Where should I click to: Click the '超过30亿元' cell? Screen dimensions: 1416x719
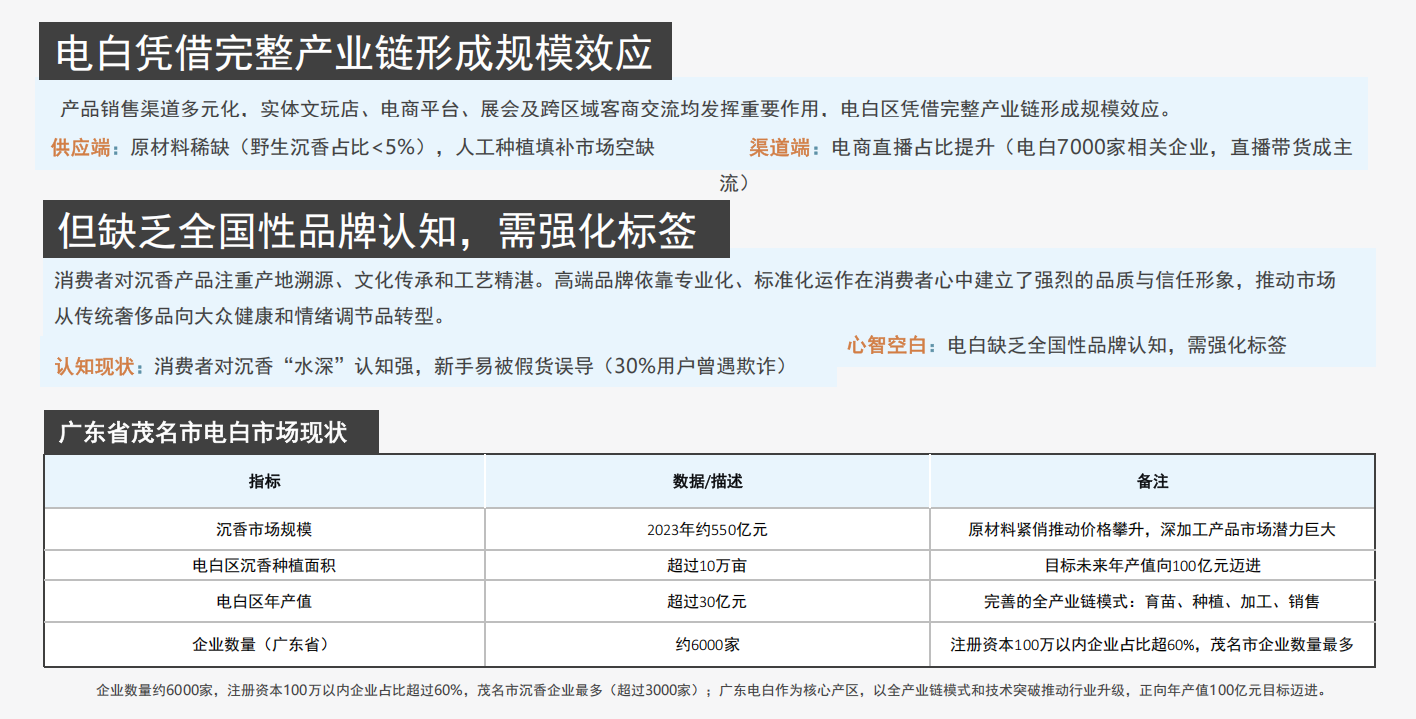click(708, 601)
